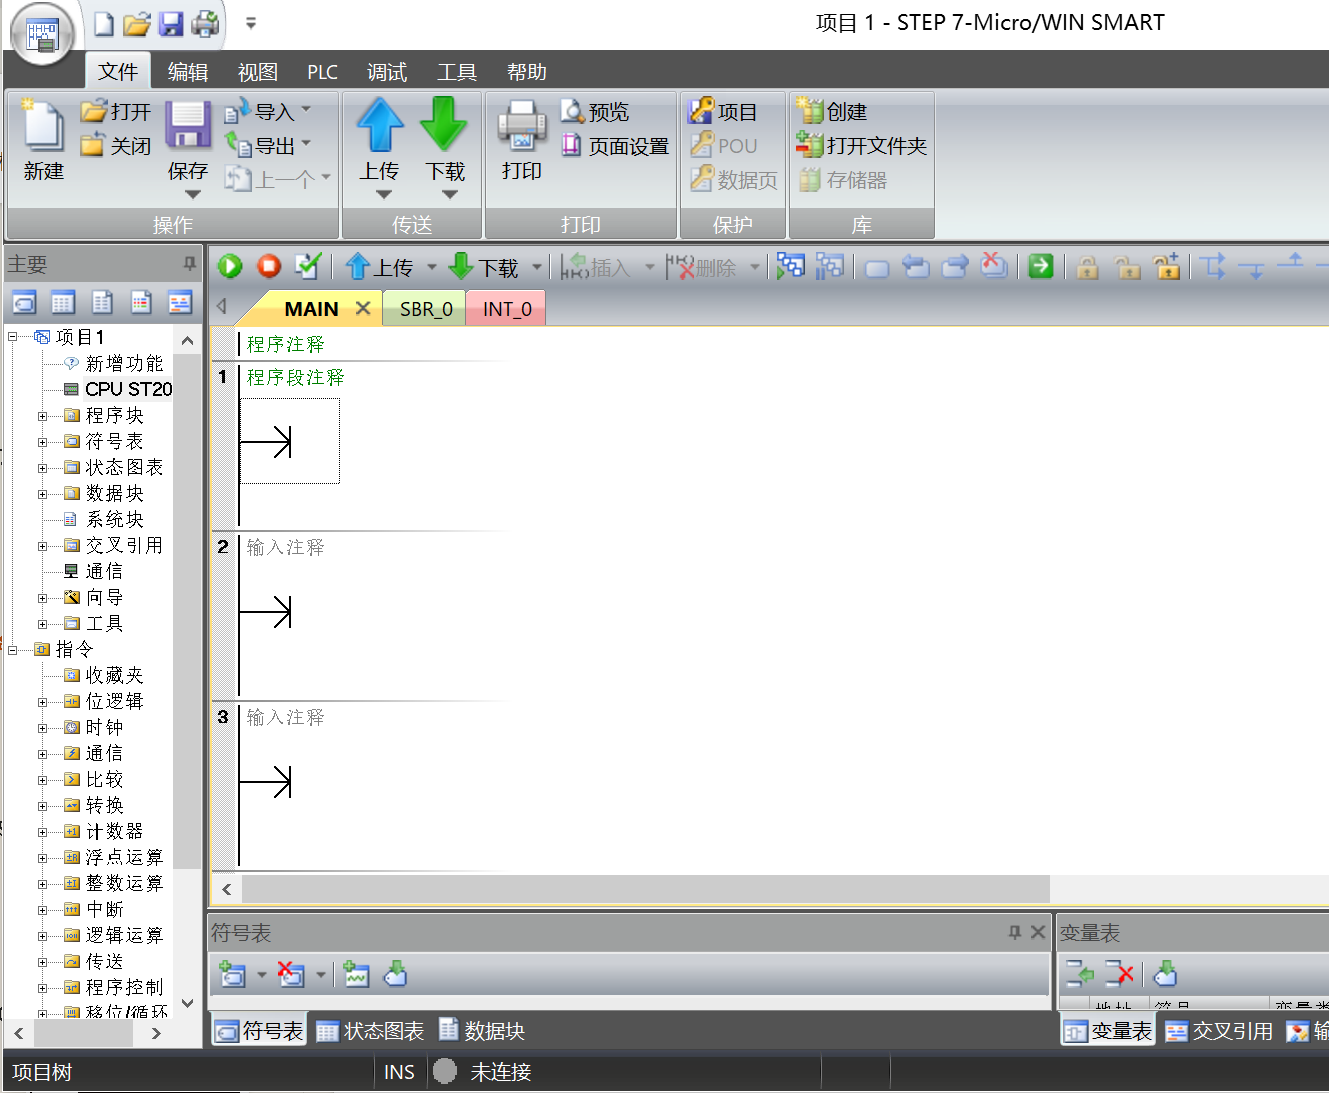Open 预览 print preview
This screenshot has width=1329, height=1093.
[595, 112]
